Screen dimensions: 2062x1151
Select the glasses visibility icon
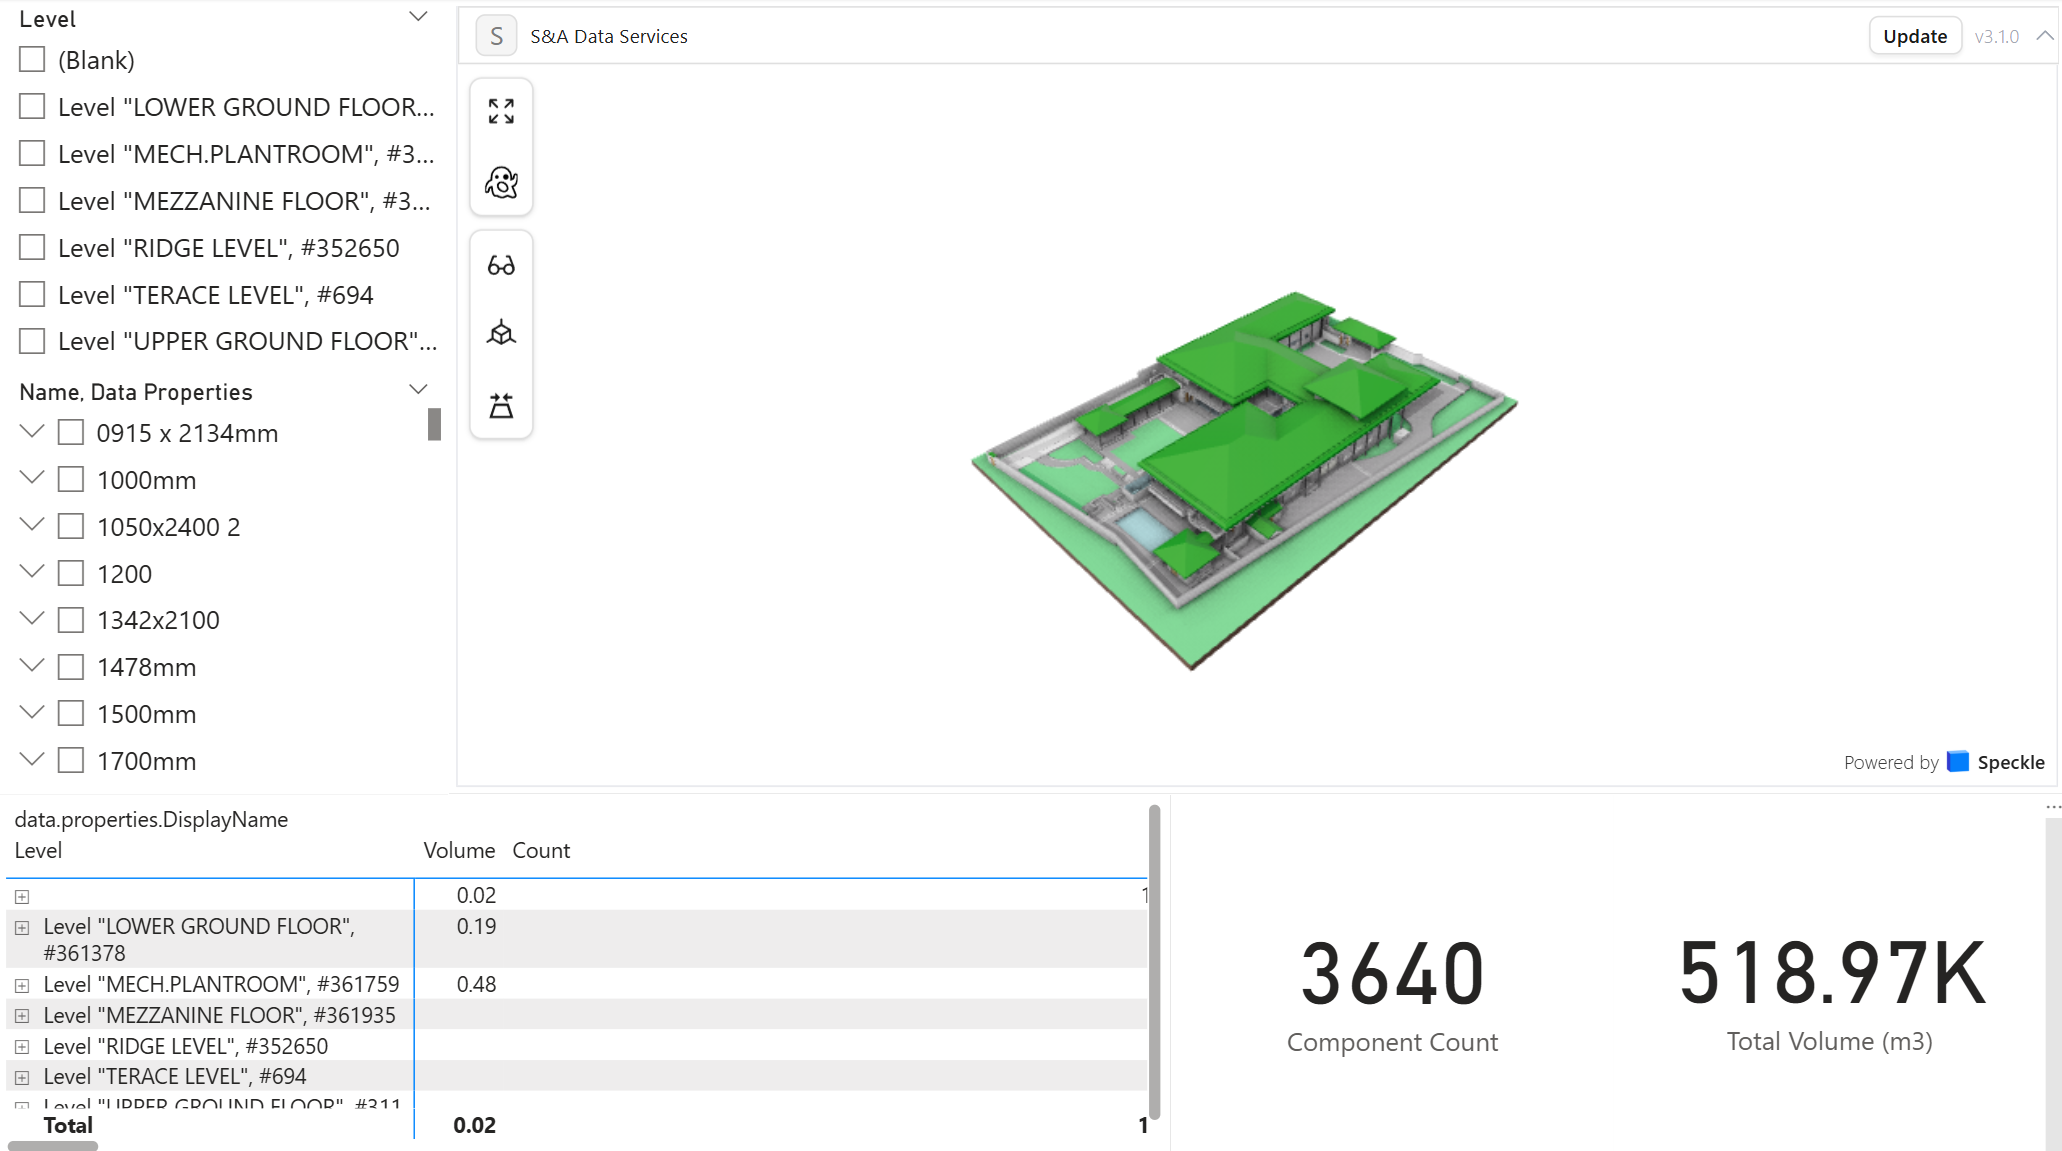tap(500, 263)
